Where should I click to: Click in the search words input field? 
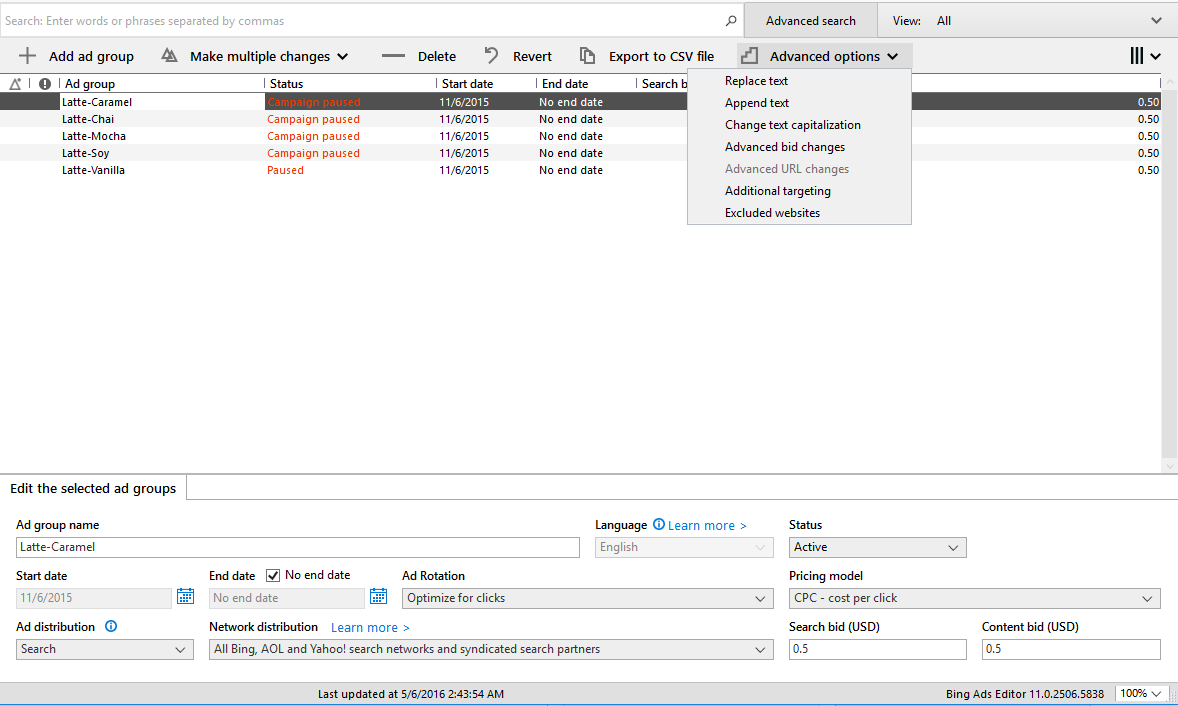[361, 21]
